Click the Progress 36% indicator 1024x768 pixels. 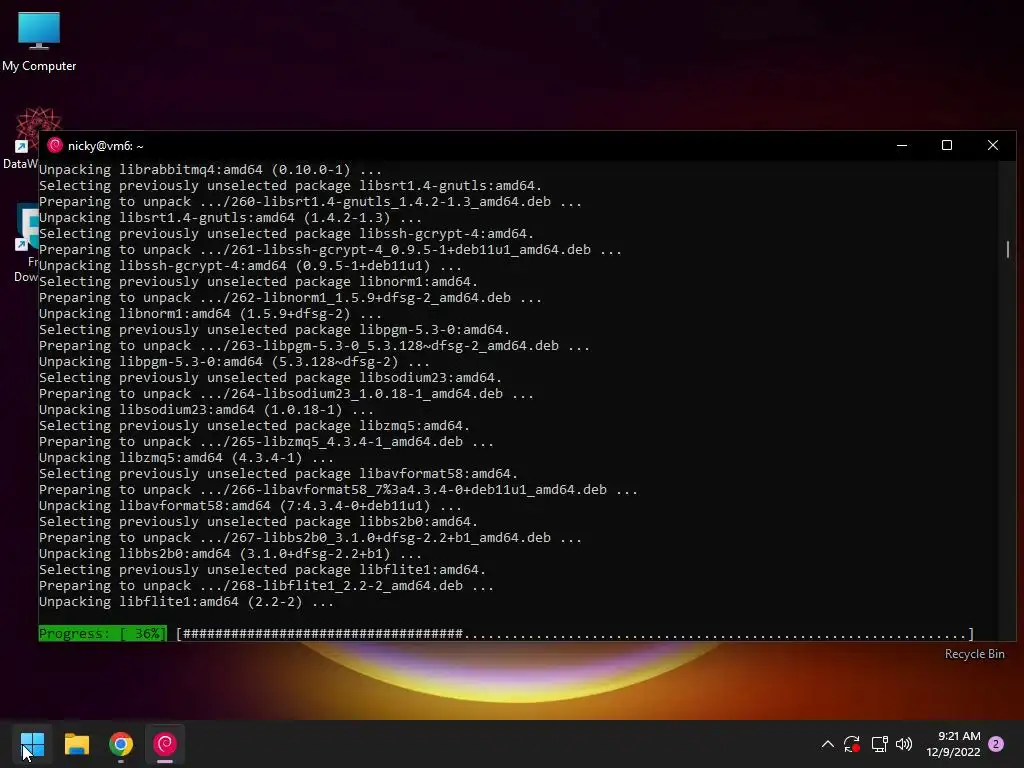pos(103,633)
